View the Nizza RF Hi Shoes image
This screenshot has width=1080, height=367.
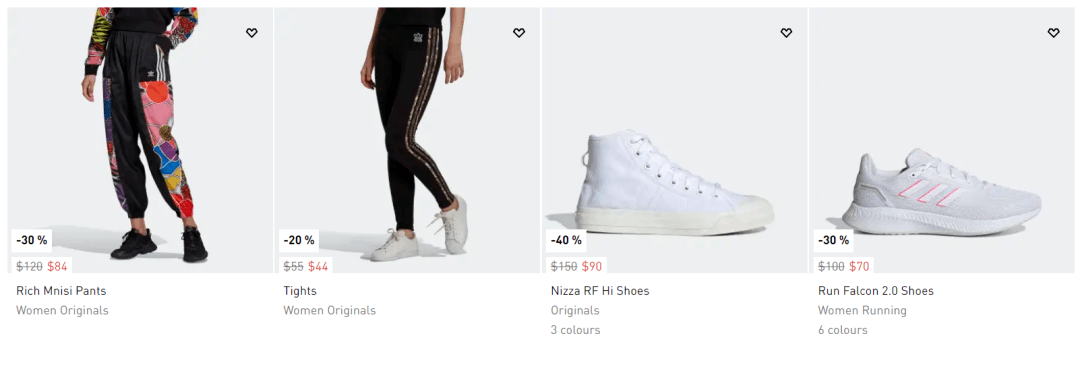[675, 140]
